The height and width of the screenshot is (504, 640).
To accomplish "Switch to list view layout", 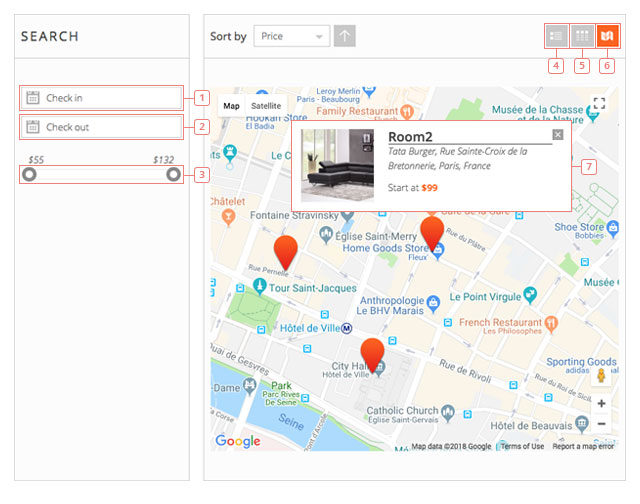I will coord(556,36).
